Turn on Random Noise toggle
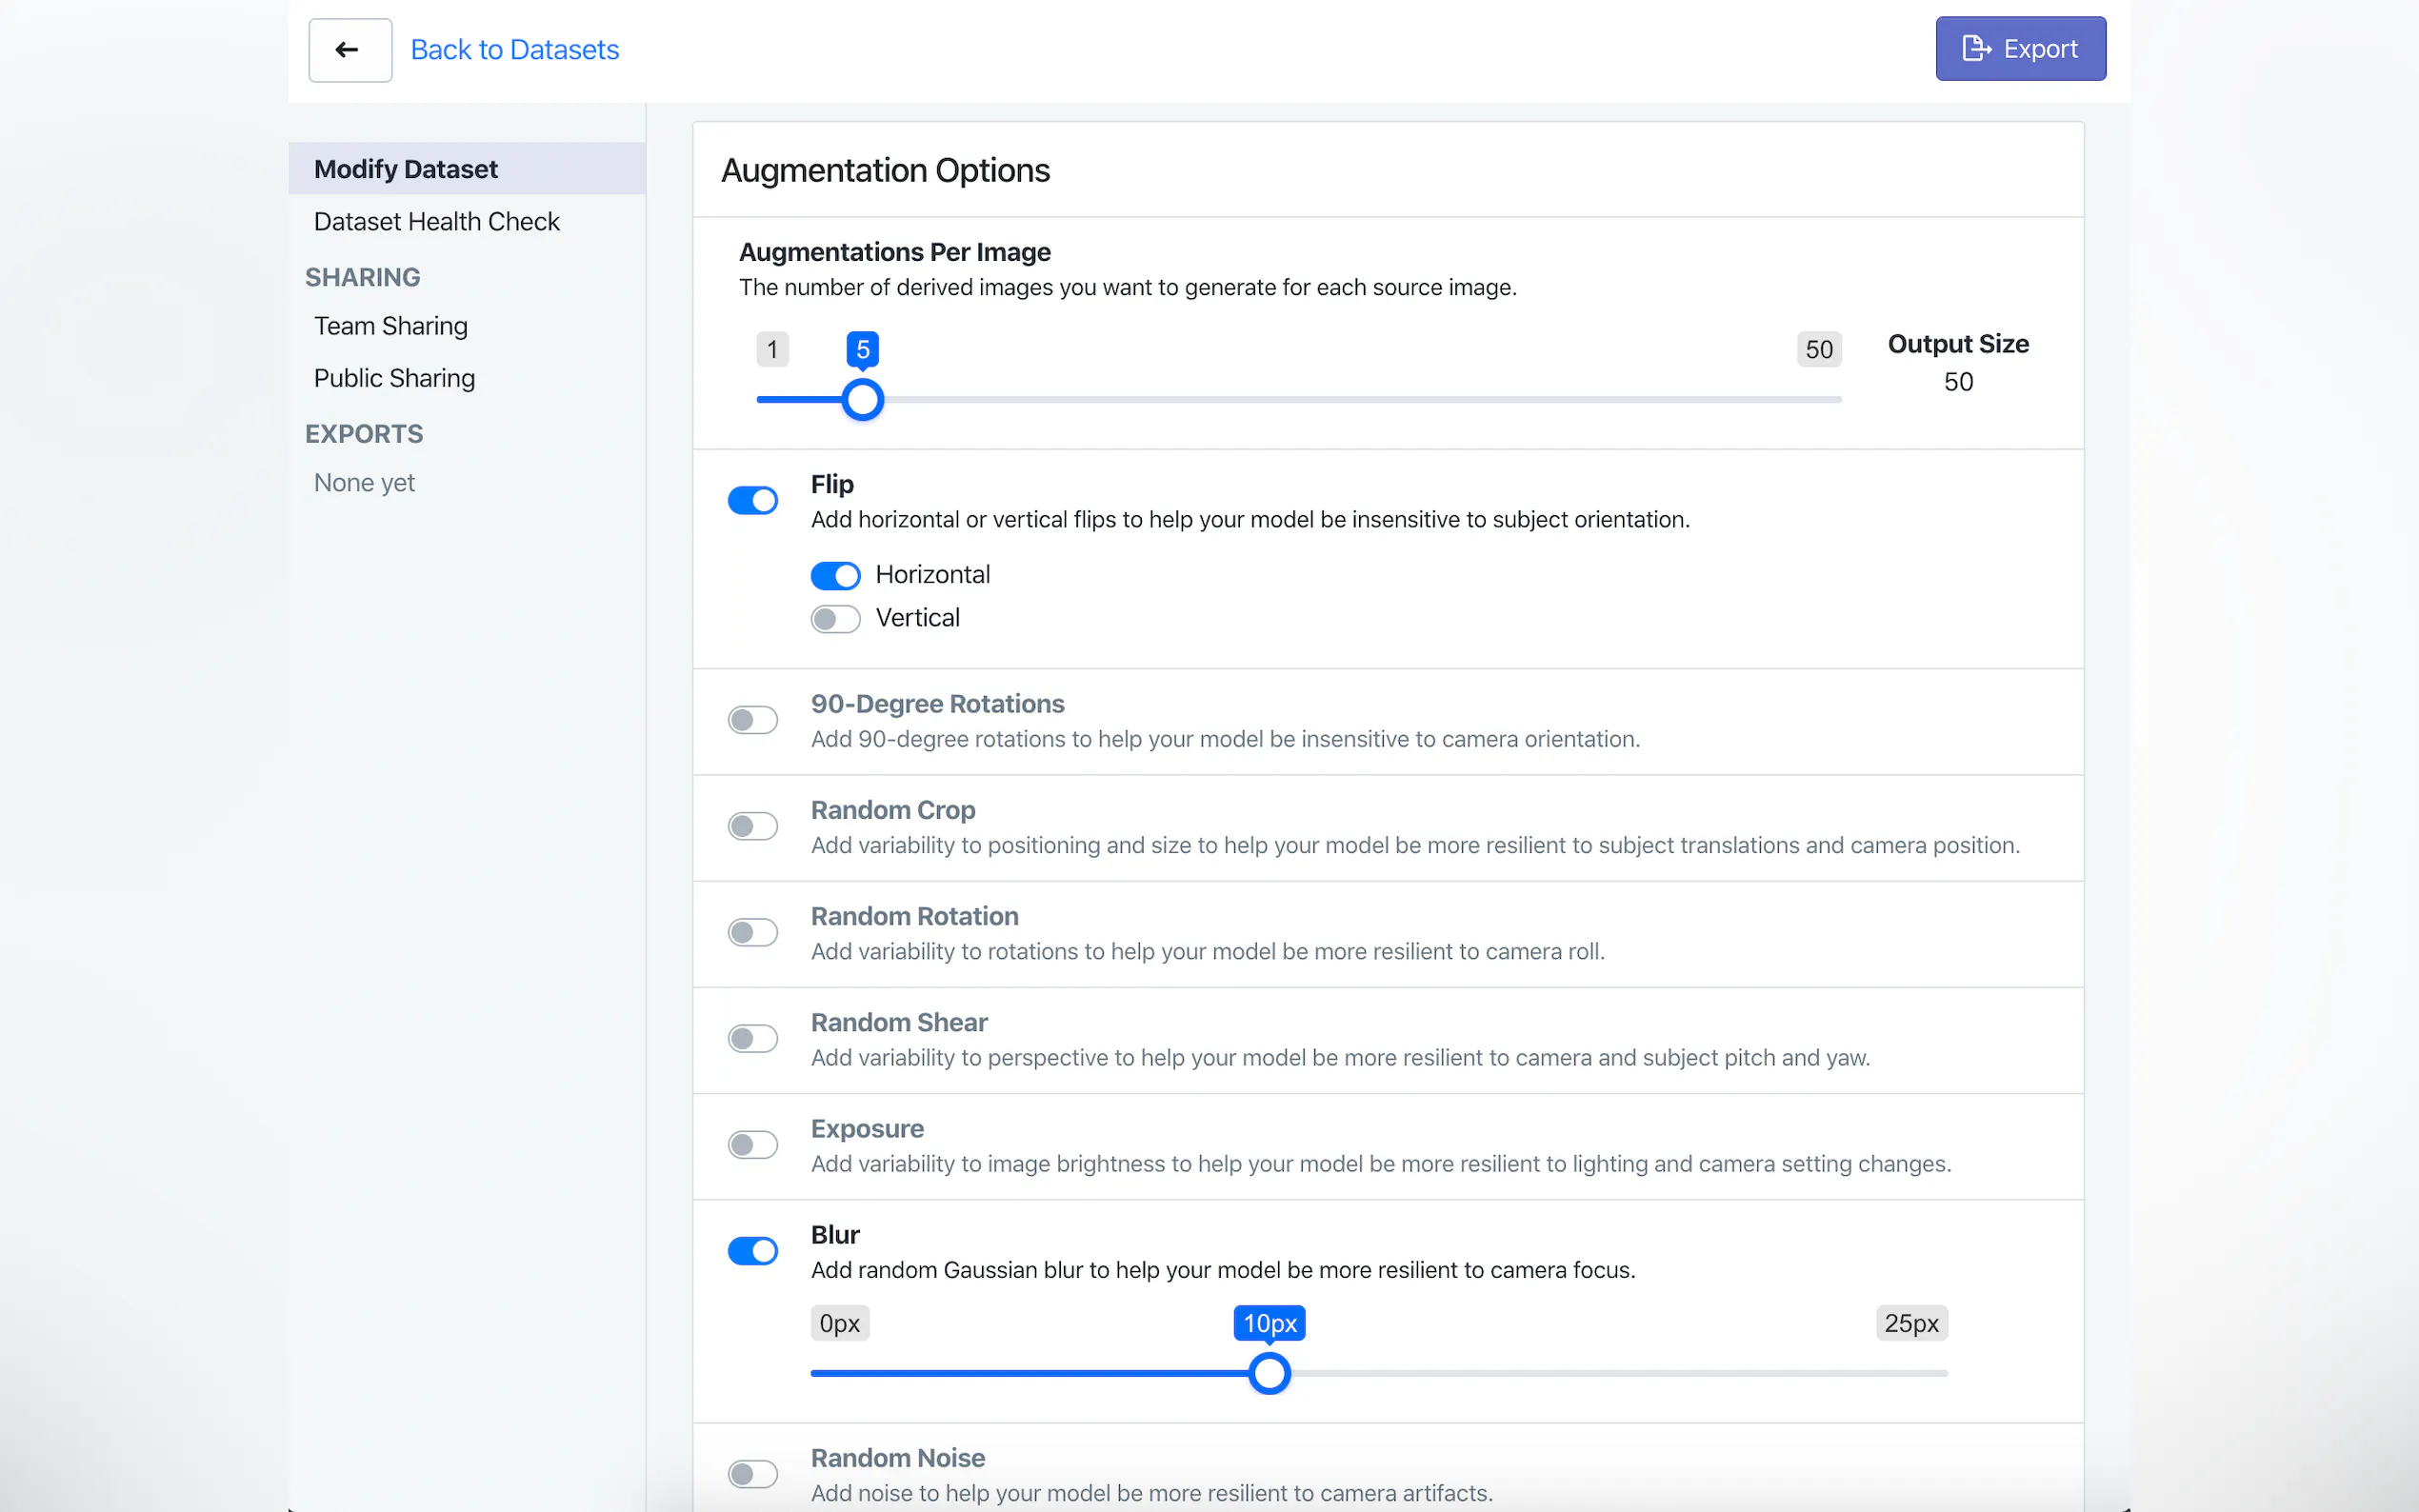This screenshot has height=1512, width=2419. (752, 1473)
